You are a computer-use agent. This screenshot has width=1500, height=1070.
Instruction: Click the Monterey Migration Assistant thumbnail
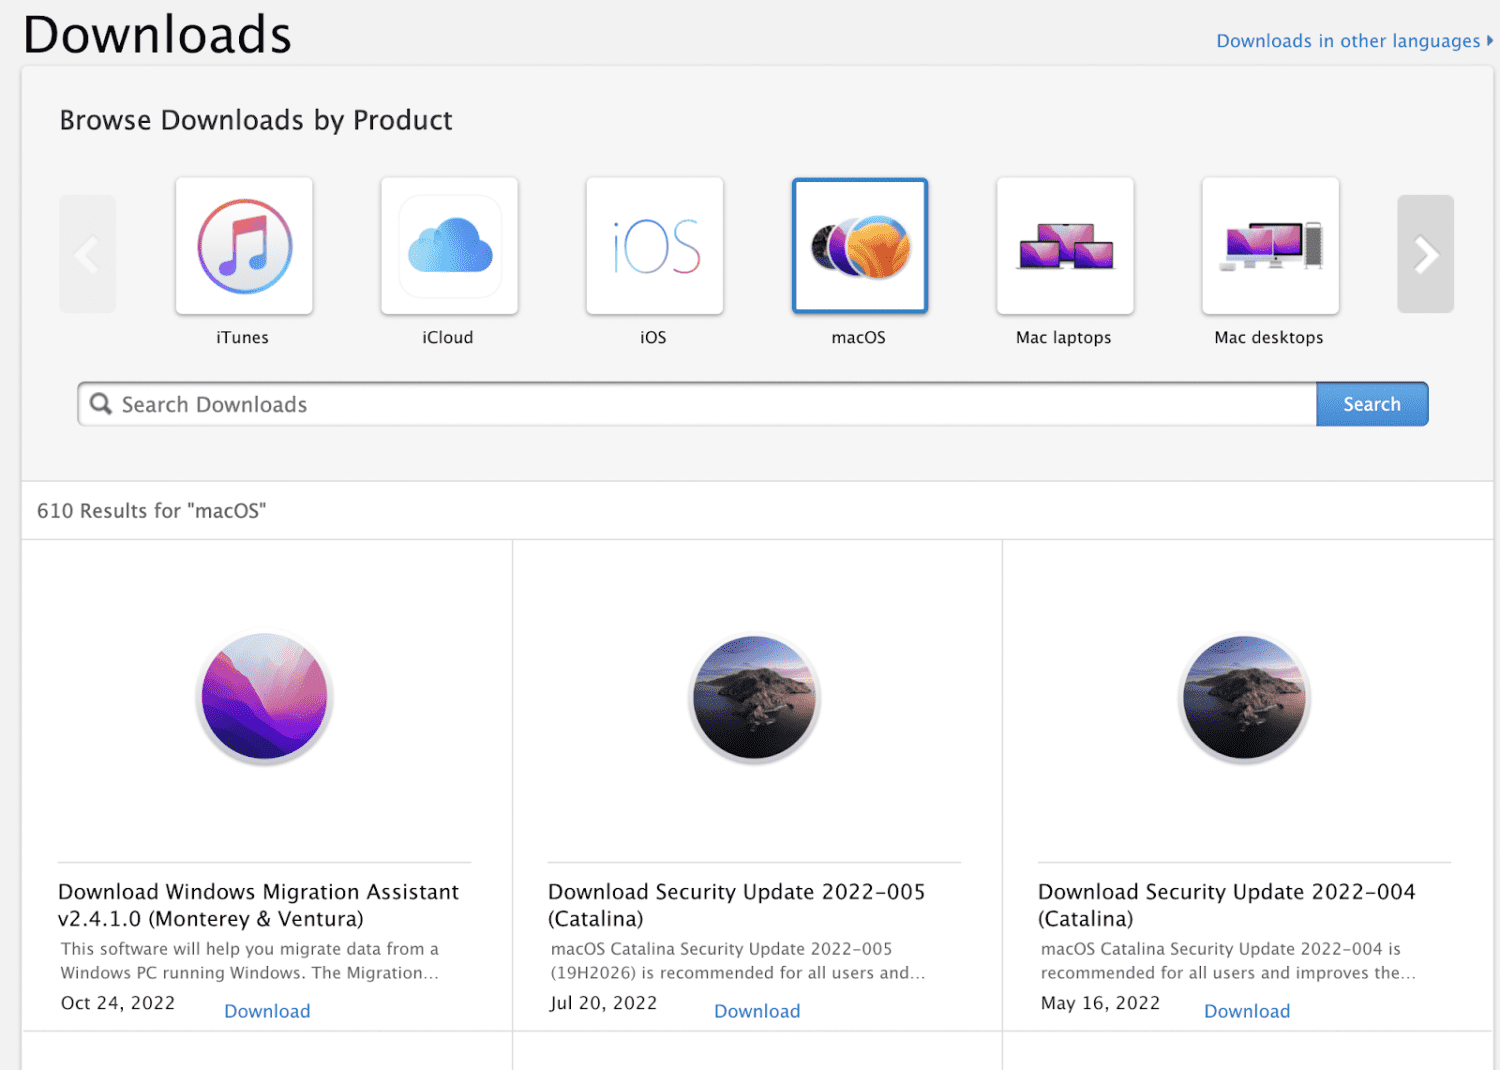[x=265, y=697]
